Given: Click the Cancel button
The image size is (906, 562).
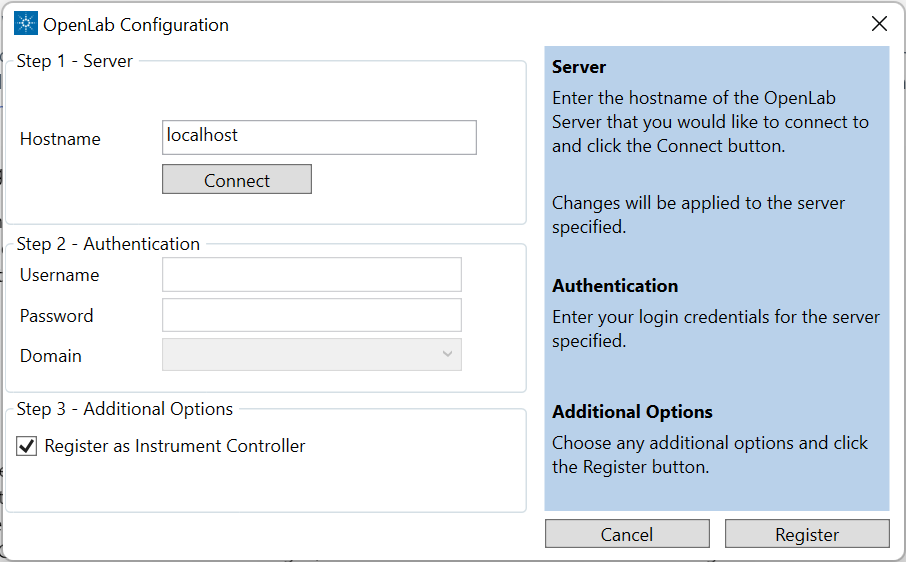Looking at the screenshot, I should click(x=627, y=534).
